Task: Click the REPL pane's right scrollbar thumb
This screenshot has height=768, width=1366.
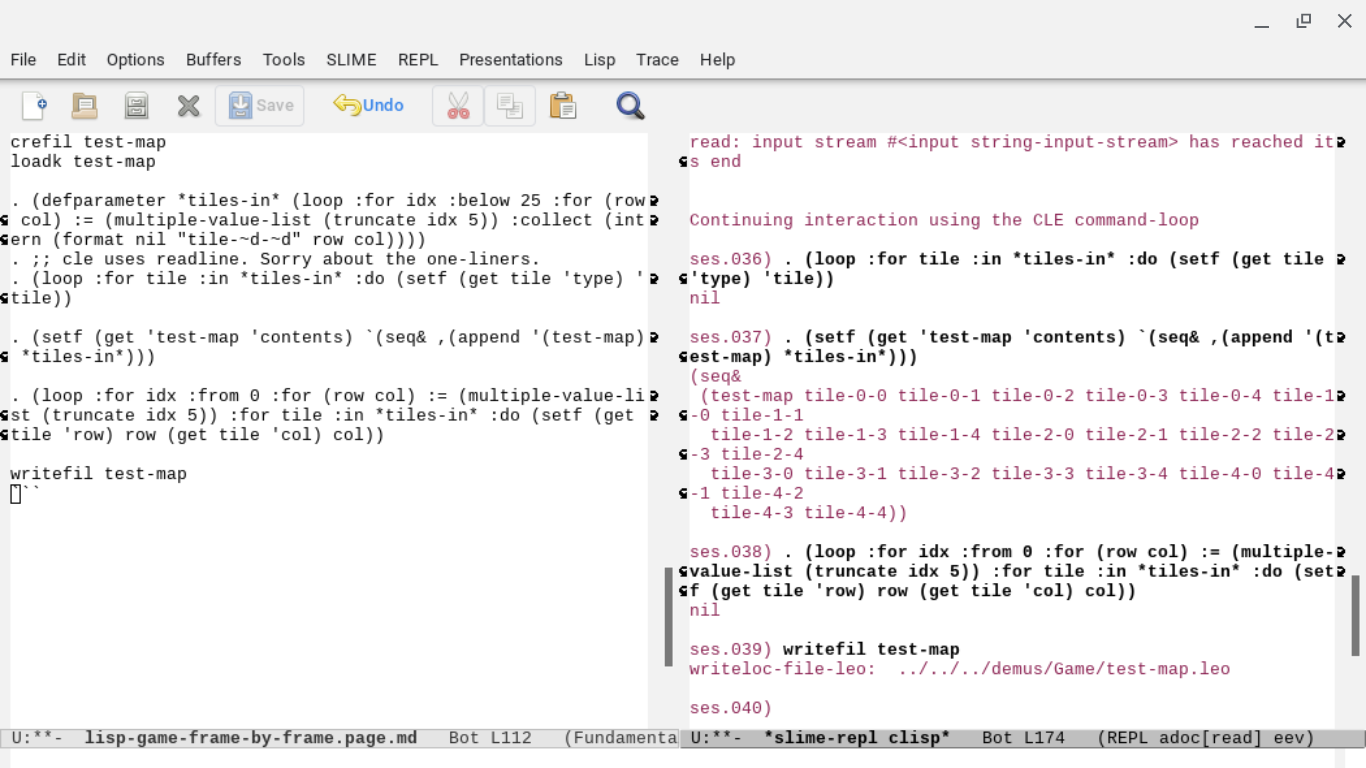Action: pos(1357,615)
